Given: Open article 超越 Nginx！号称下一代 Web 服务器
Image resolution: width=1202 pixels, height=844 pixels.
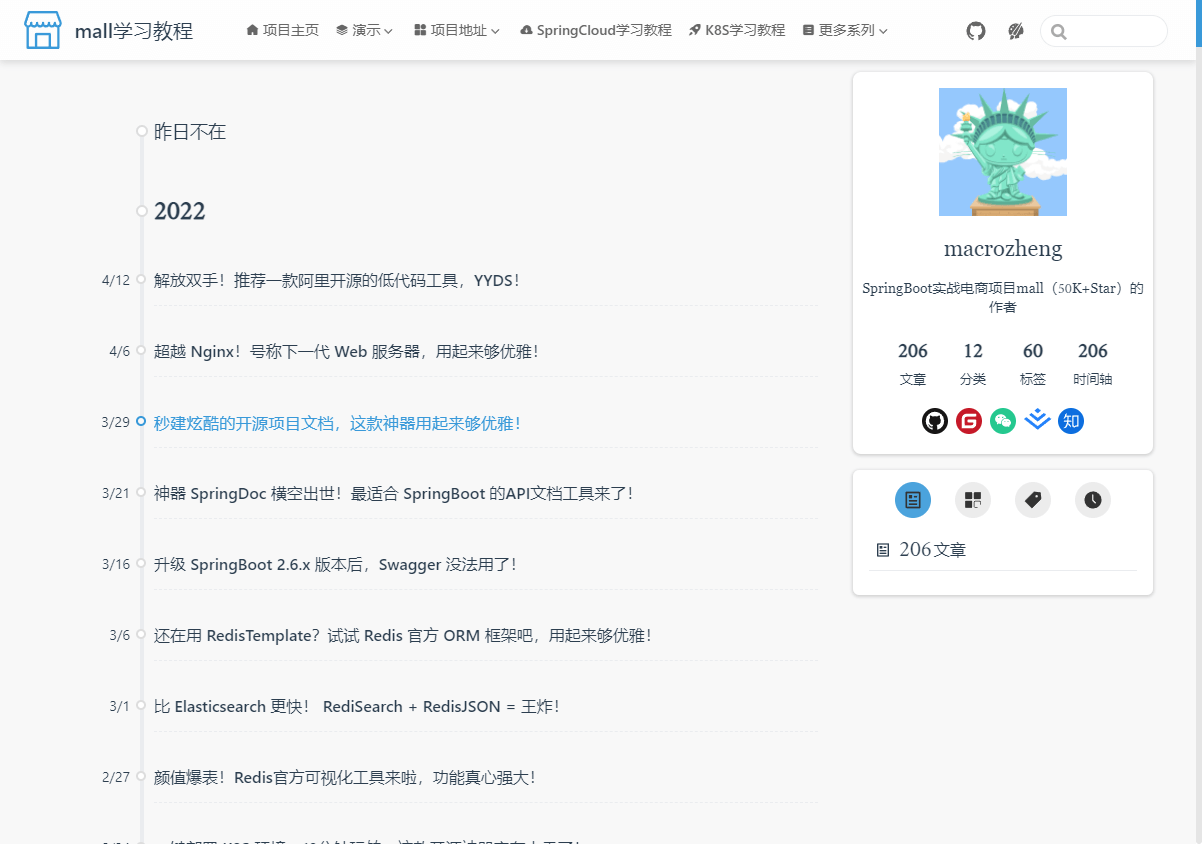Looking at the screenshot, I should click(347, 351).
